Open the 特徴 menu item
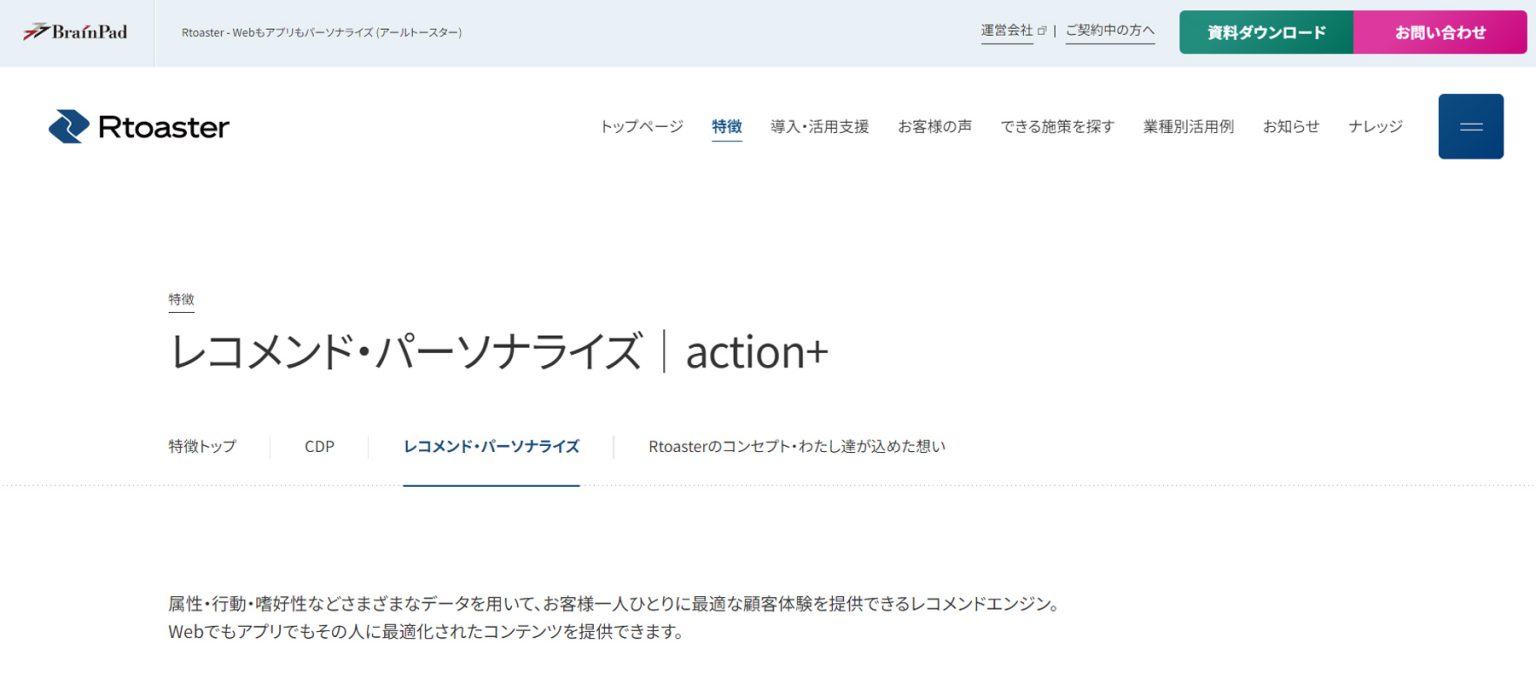Viewport: 1536px width, 678px height. [x=726, y=126]
